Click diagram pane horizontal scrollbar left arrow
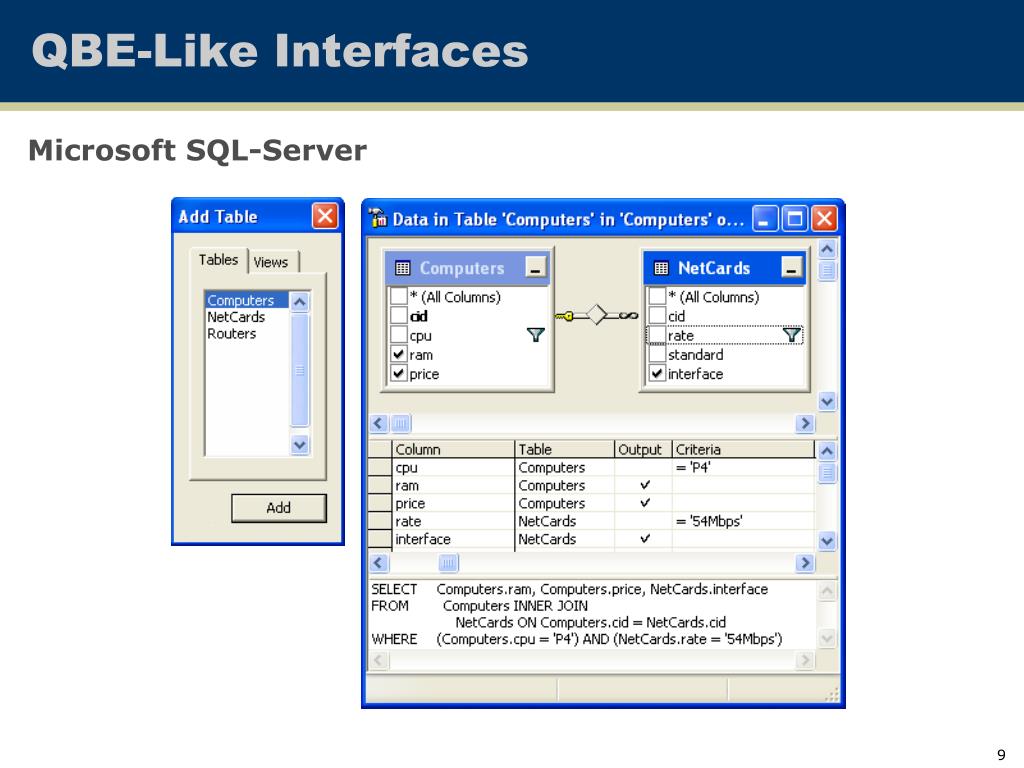1024x768 pixels. (x=379, y=423)
